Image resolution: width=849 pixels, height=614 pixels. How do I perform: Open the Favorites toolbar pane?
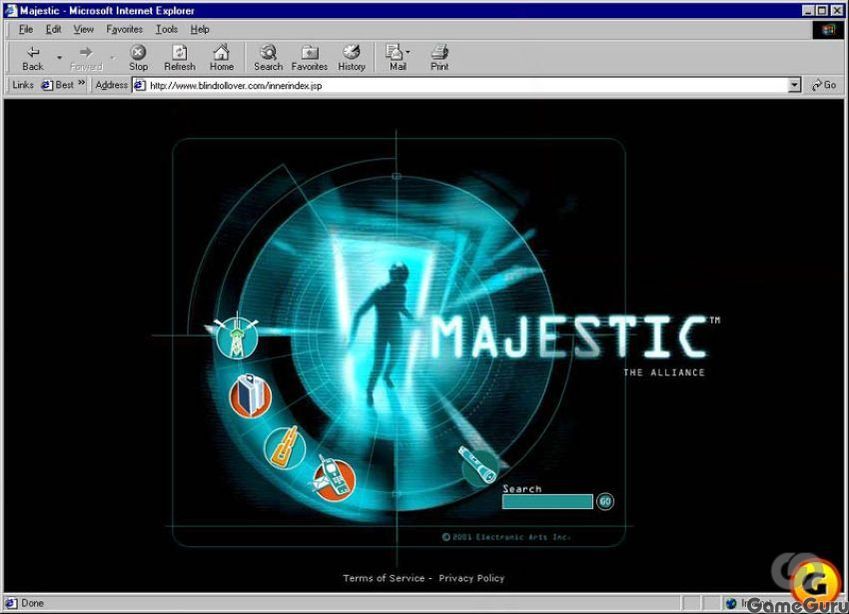pos(310,58)
